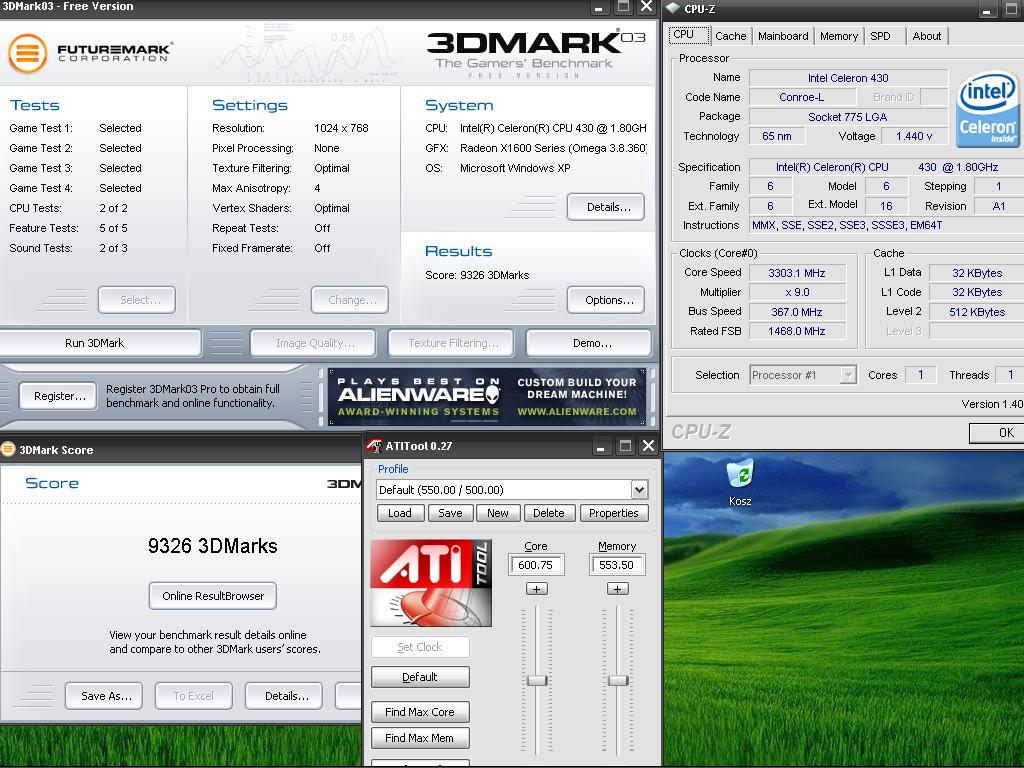Click the Name field Intel Celeron 430
This screenshot has height=768, width=1024.
click(848, 78)
